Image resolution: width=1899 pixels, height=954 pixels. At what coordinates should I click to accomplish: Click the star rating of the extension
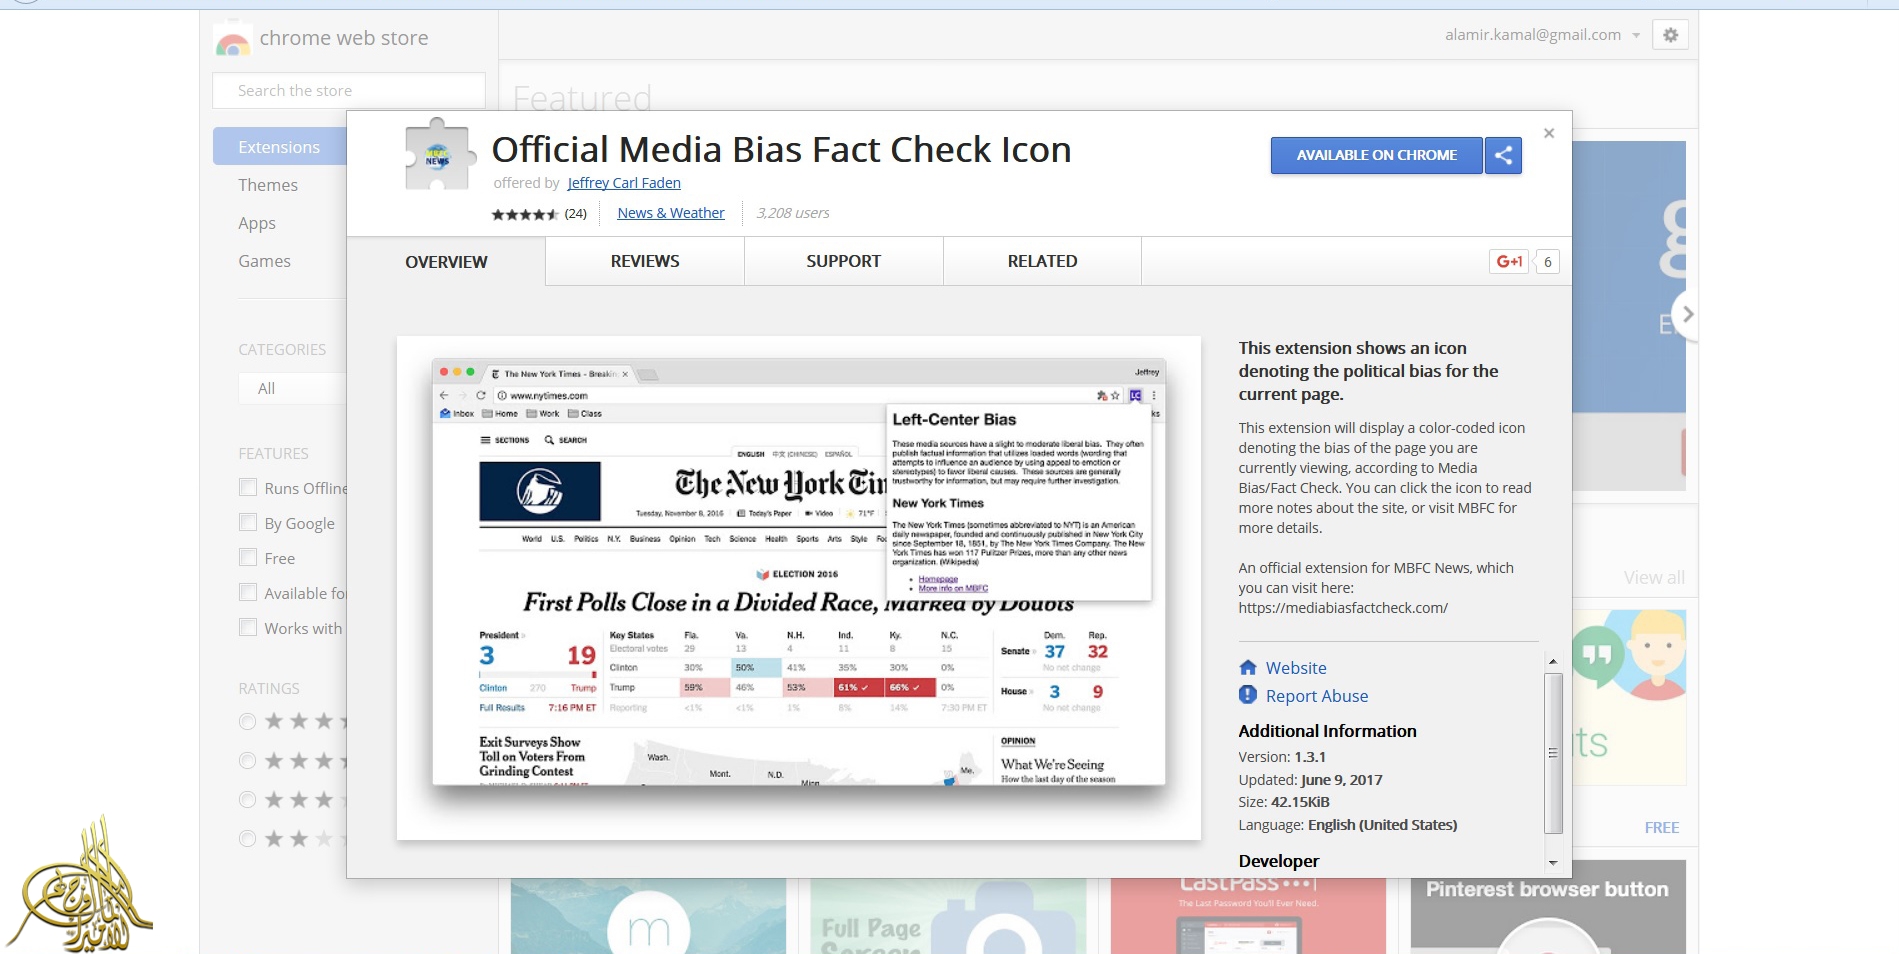click(x=525, y=214)
